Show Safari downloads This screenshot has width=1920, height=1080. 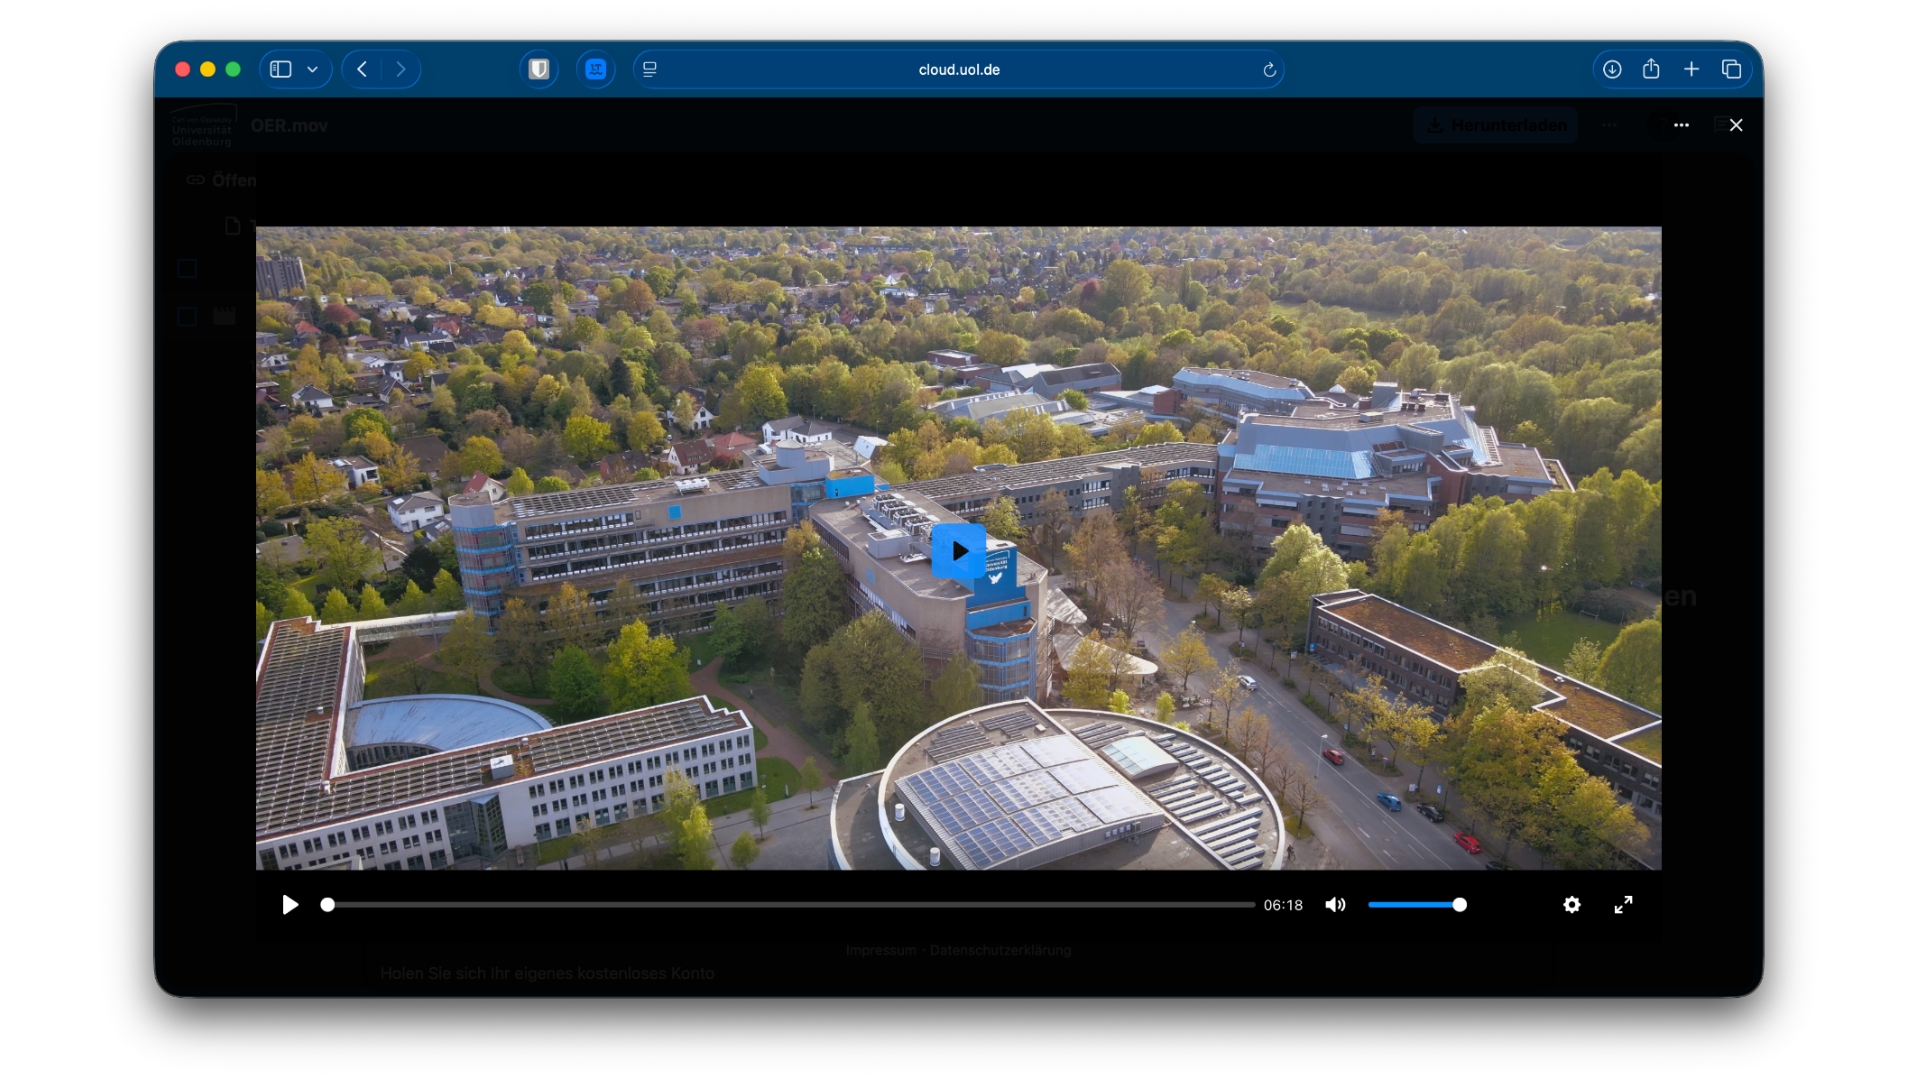coord(1612,69)
